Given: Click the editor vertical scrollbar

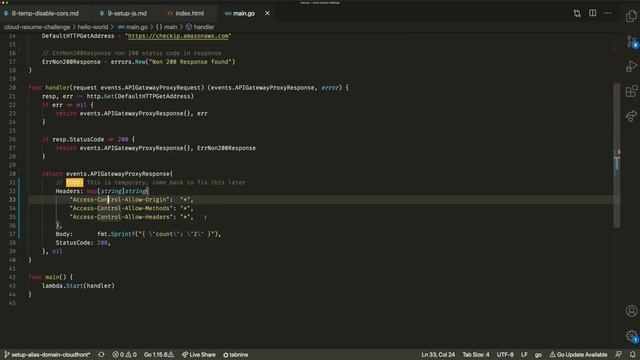Looking at the screenshot, I should (616, 155).
